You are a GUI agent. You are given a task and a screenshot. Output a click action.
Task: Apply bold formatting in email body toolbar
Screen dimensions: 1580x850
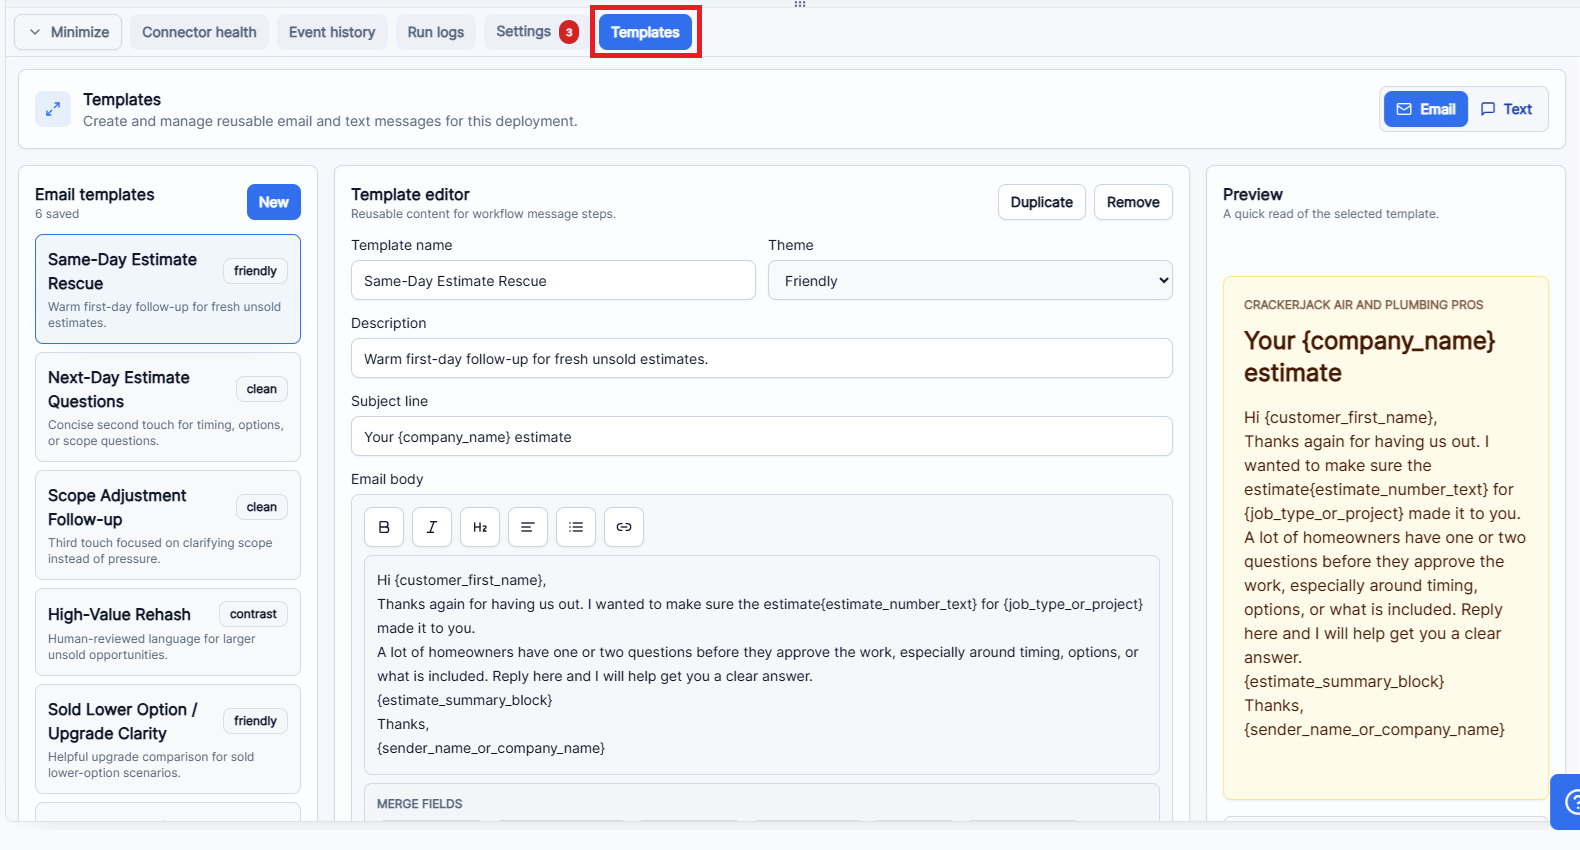tap(384, 527)
